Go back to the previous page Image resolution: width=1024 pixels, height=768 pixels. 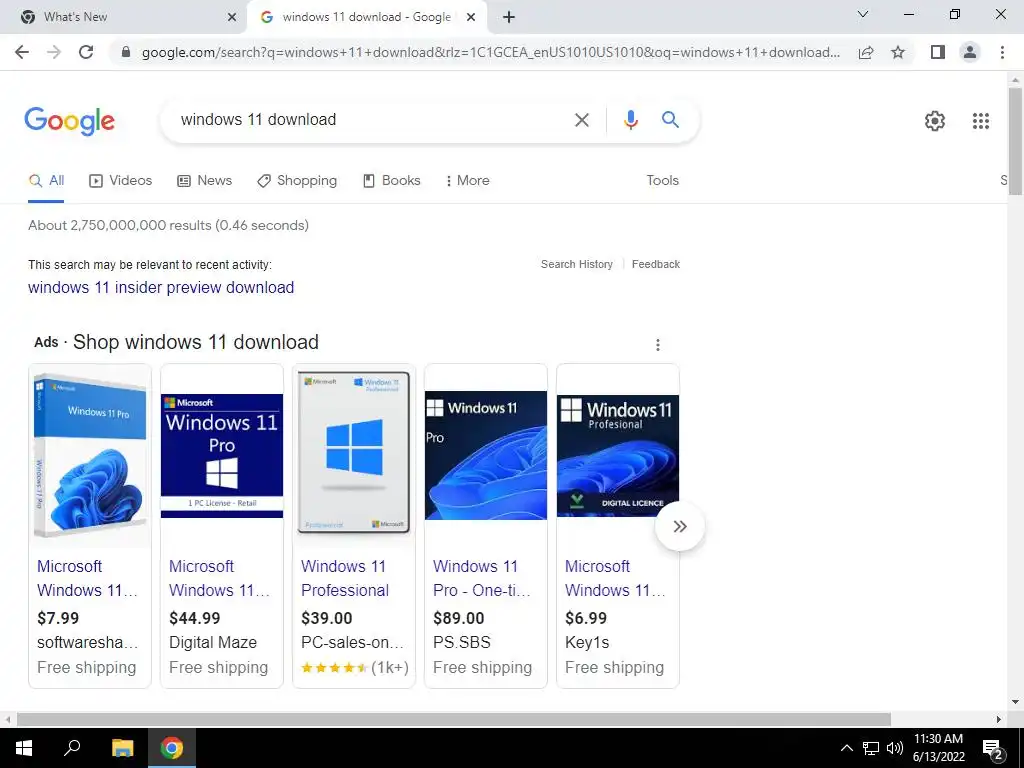coord(22,52)
